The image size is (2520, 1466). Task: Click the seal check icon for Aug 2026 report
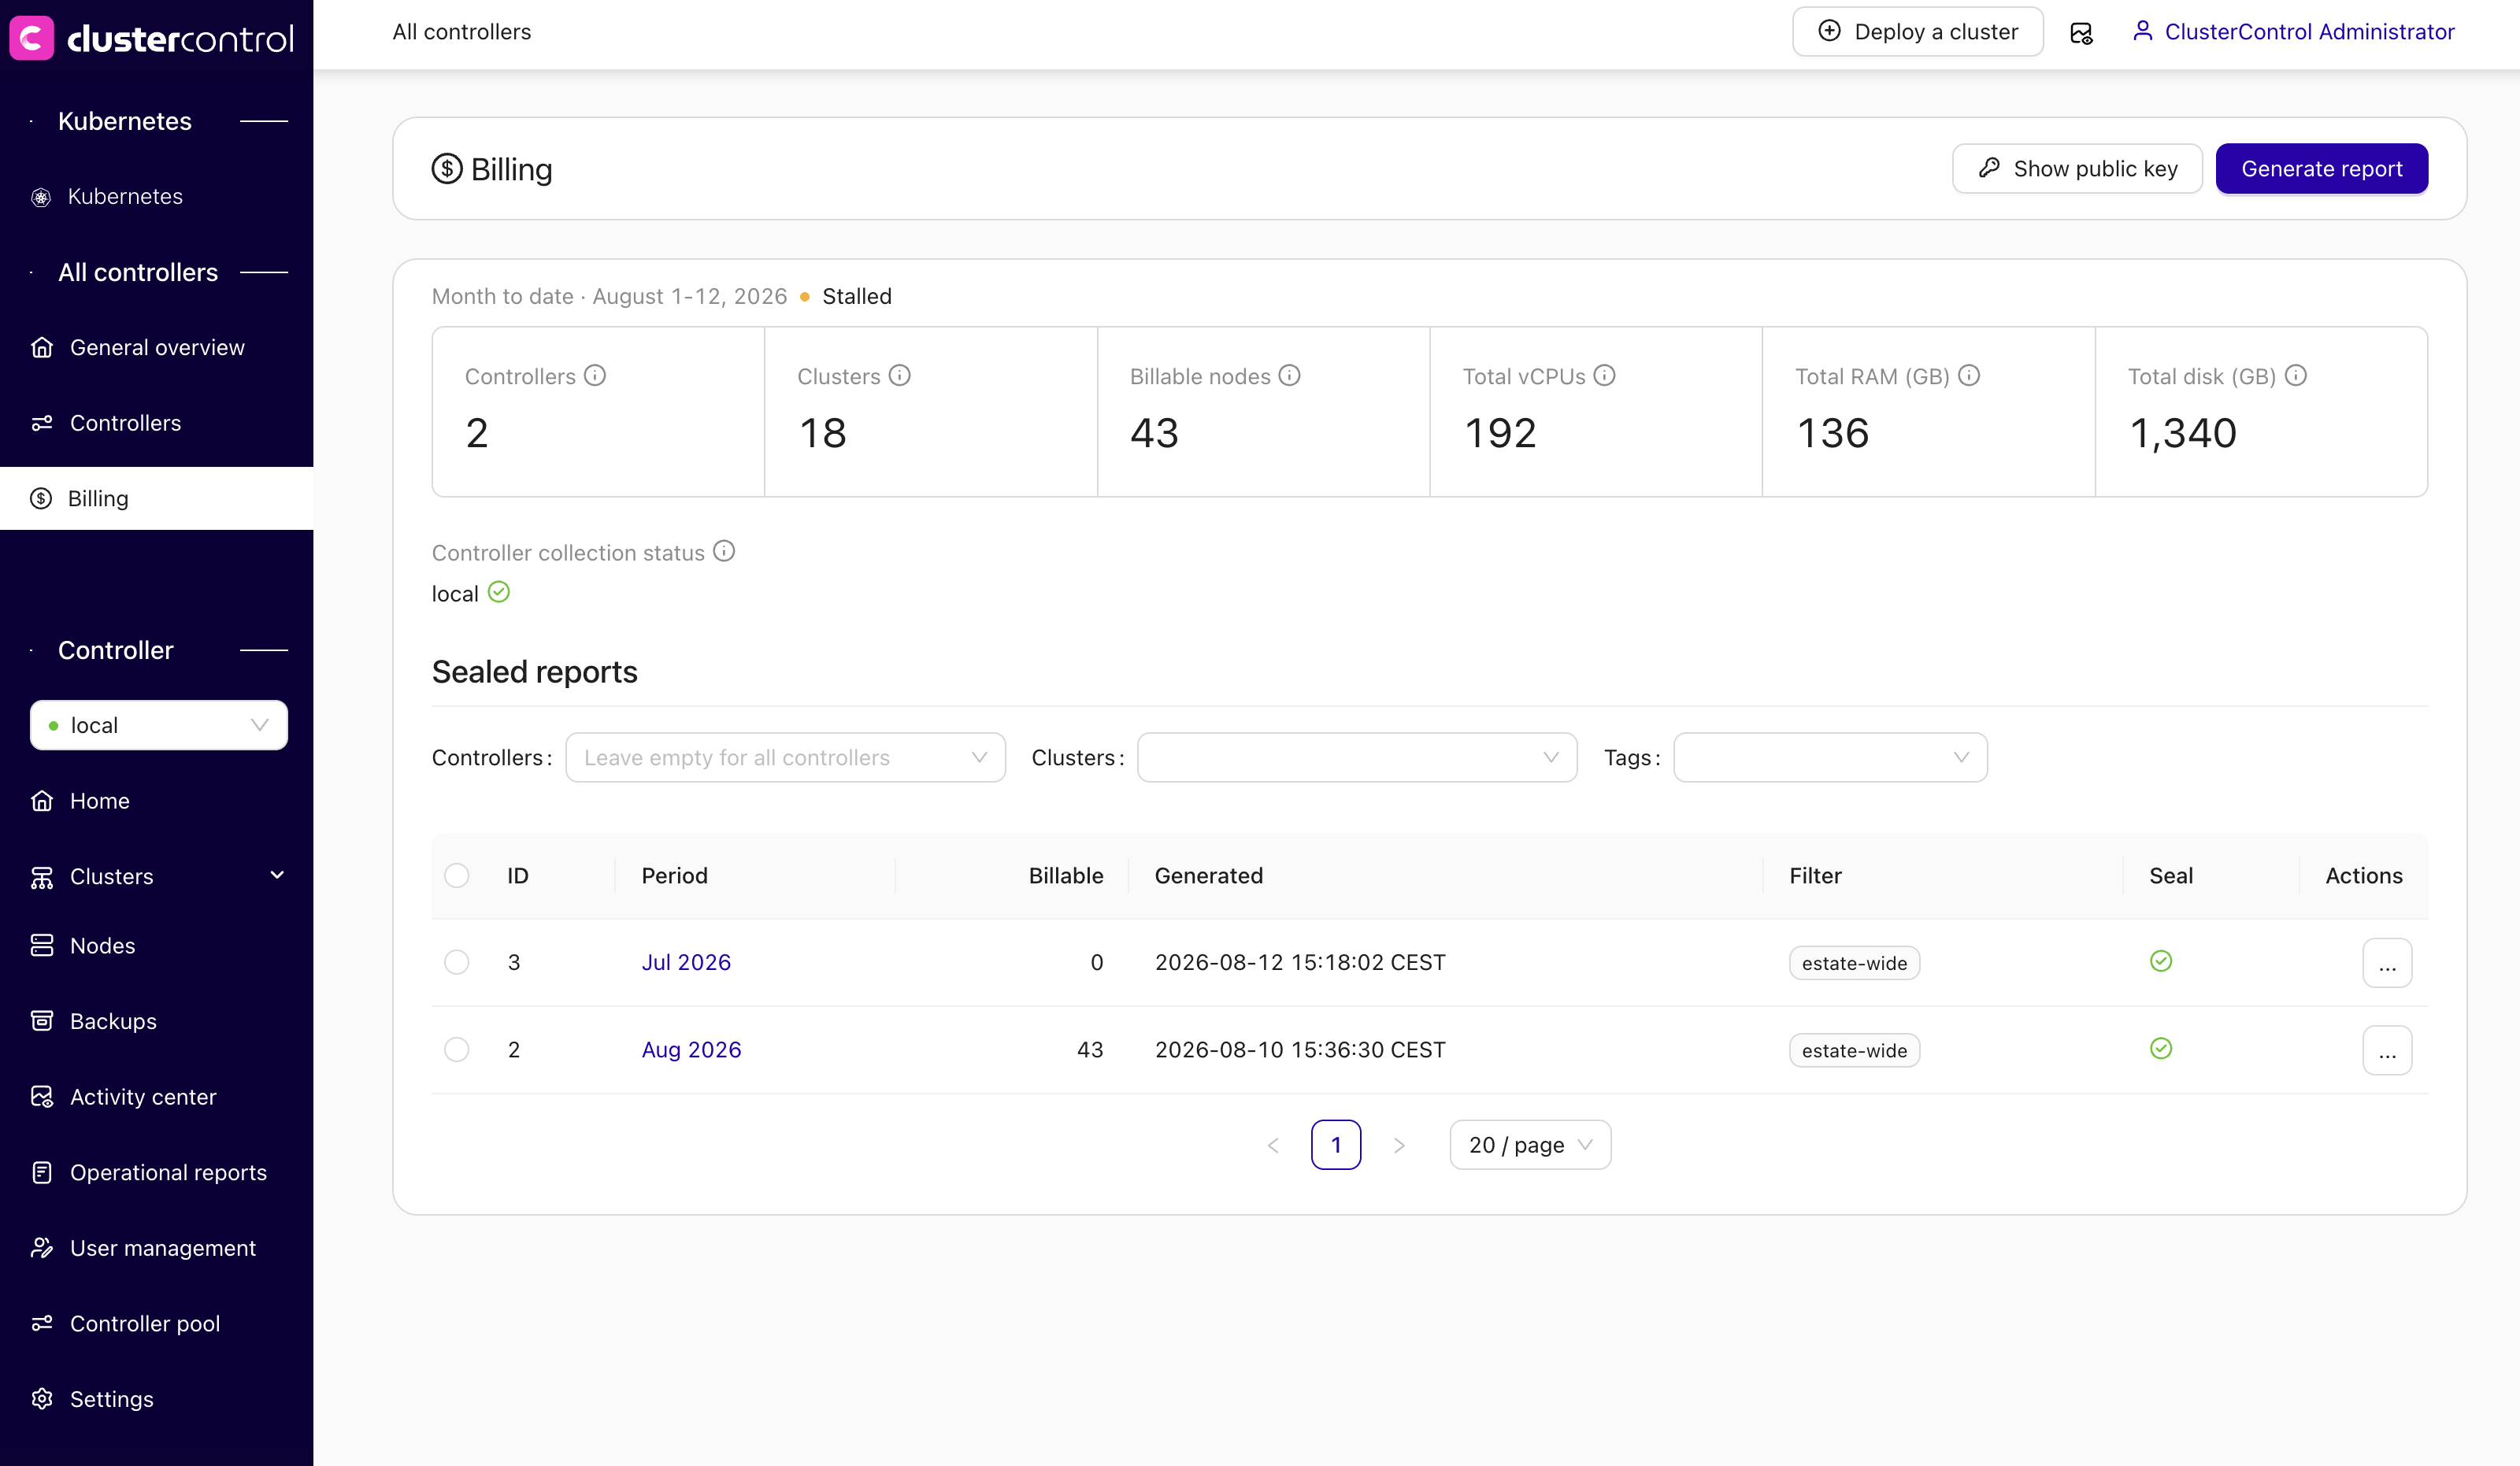pyautogui.click(x=2161, y=1048)
